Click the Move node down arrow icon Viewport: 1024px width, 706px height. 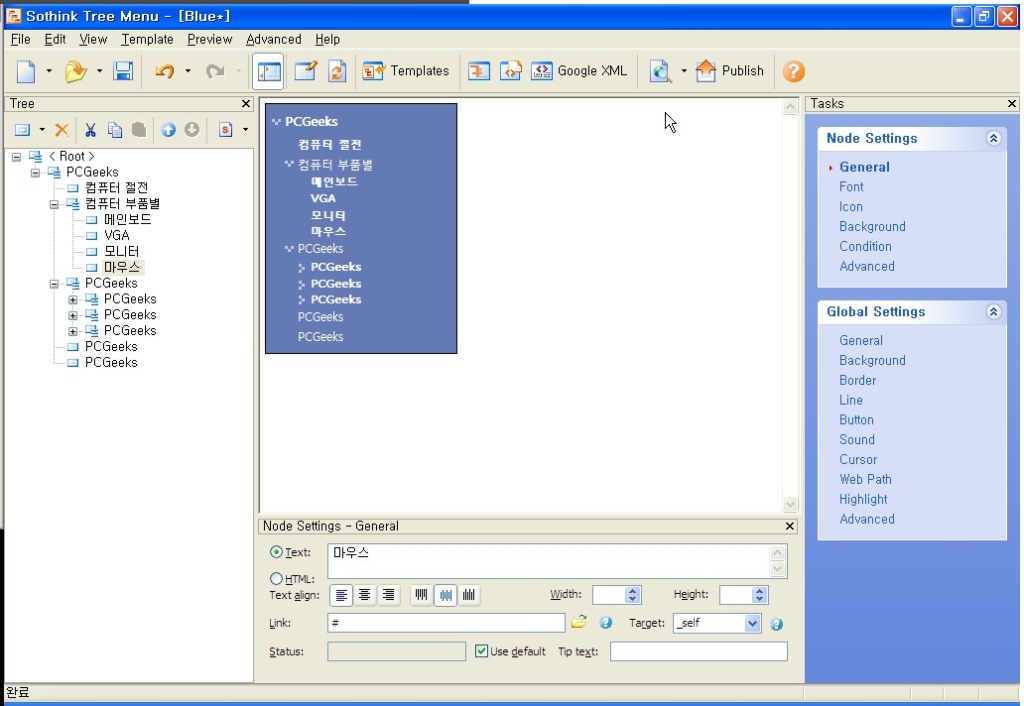pos(191,130)
